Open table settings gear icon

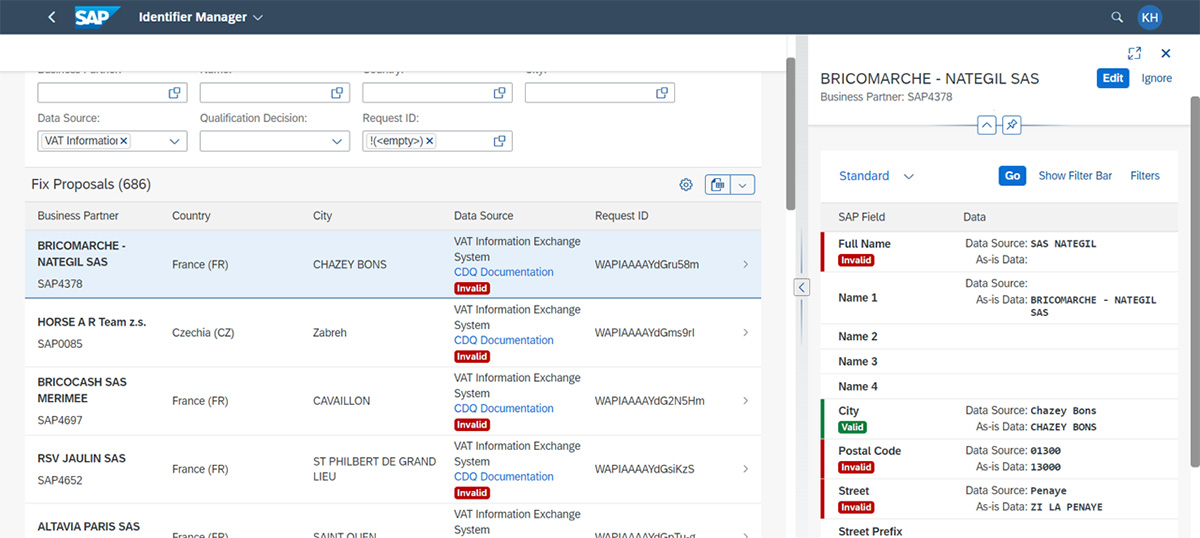pyautogui.click(x=686, y=184)
